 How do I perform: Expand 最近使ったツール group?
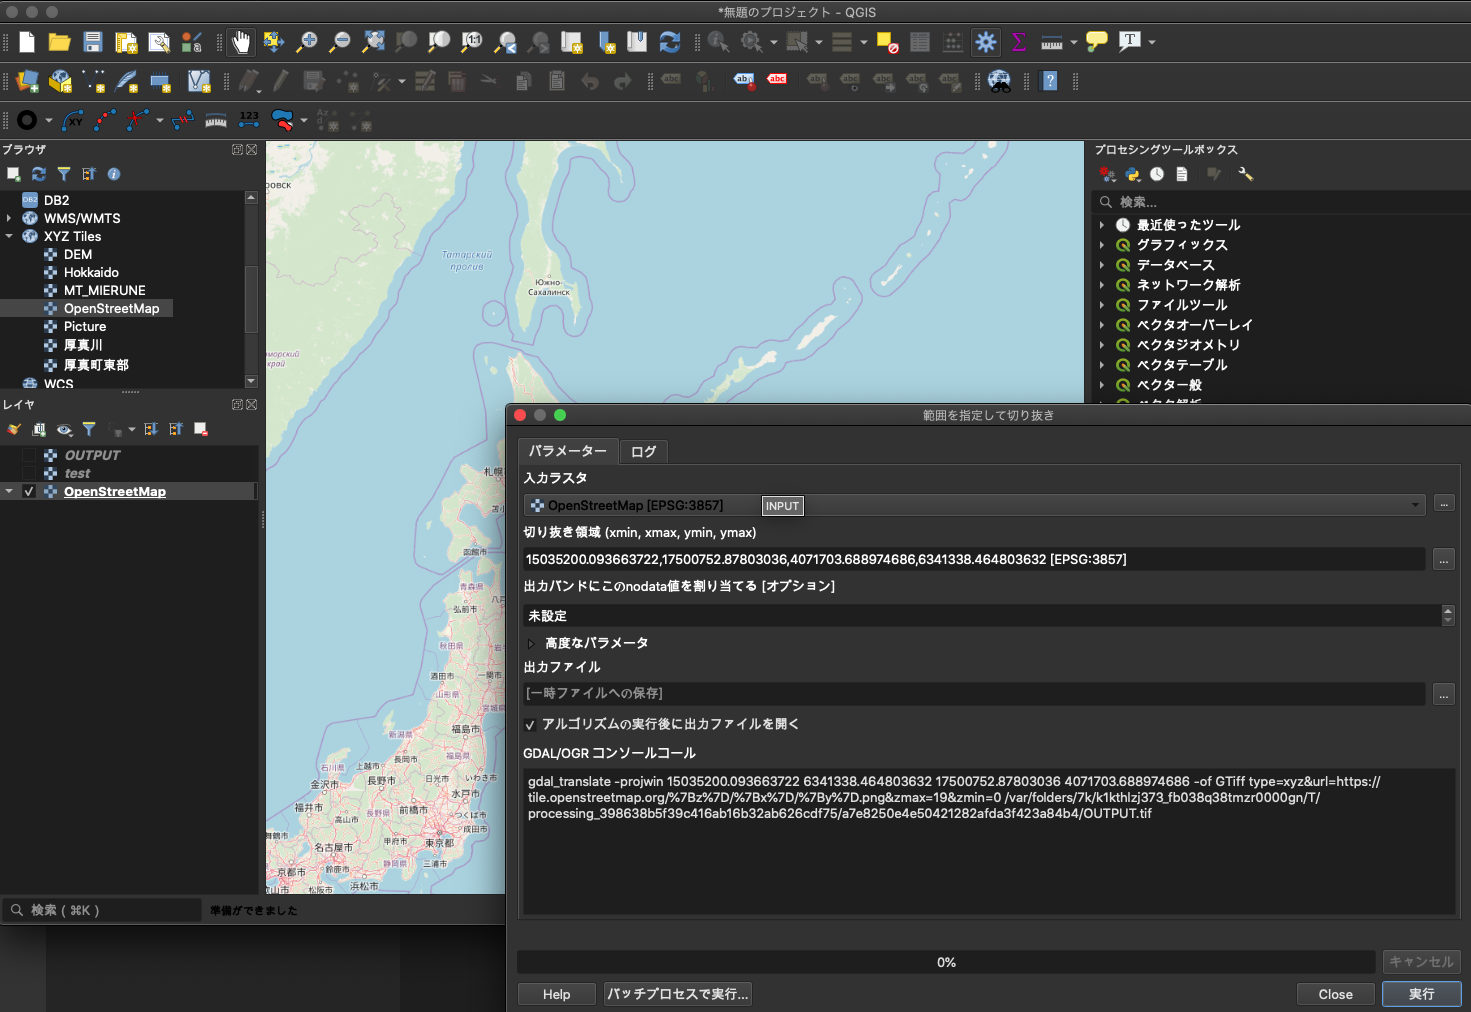(1102, 225)
